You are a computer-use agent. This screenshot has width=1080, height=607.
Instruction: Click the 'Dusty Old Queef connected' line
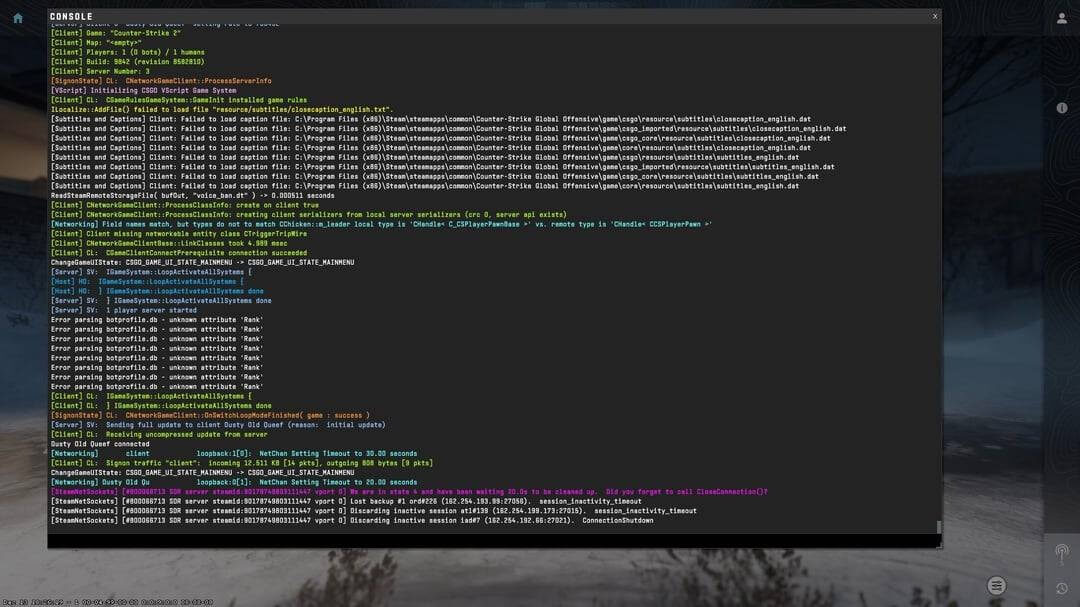point(100,444)
